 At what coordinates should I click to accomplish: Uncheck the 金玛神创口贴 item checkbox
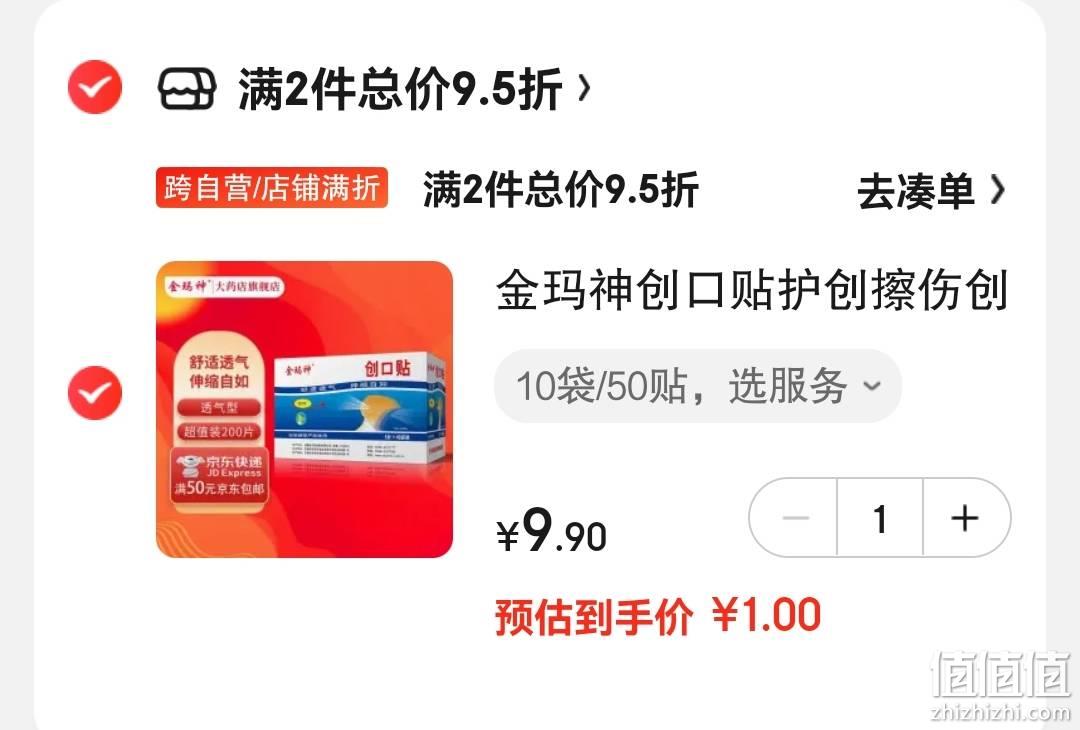click(x=95, y=393)
